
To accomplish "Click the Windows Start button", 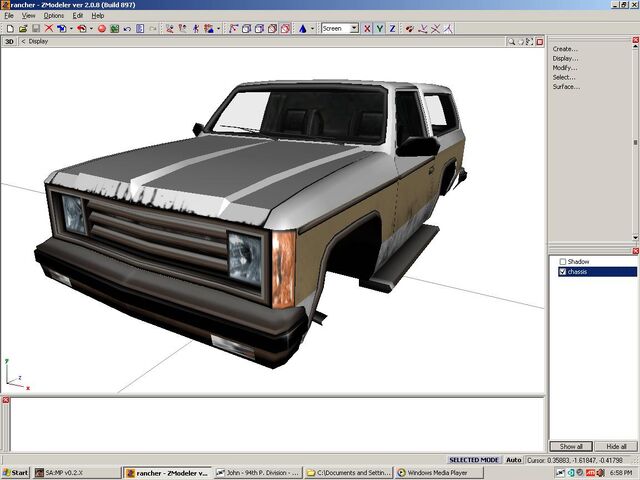I will 16,473.
